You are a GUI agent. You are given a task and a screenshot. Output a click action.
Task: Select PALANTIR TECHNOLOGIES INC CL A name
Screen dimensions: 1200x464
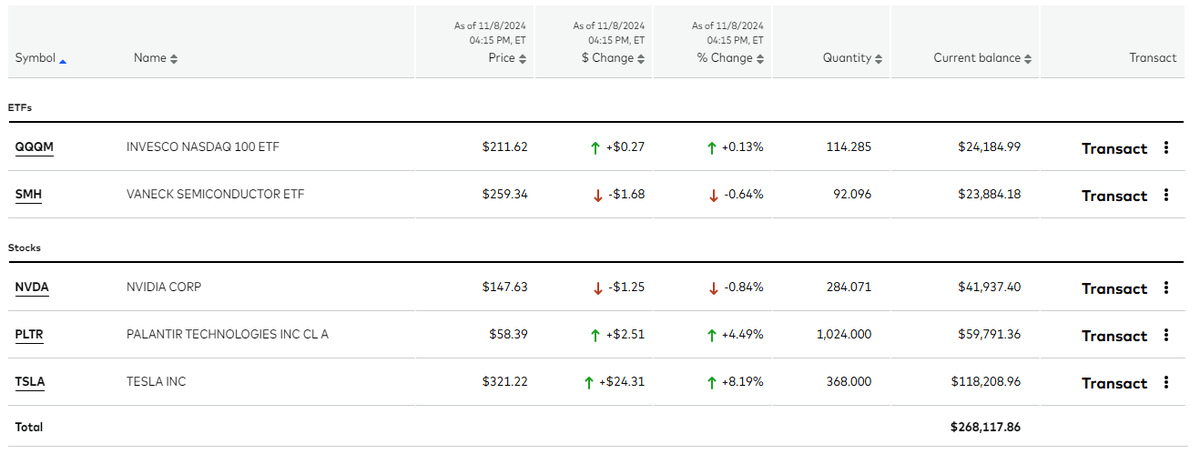click(x=227, y=334)
